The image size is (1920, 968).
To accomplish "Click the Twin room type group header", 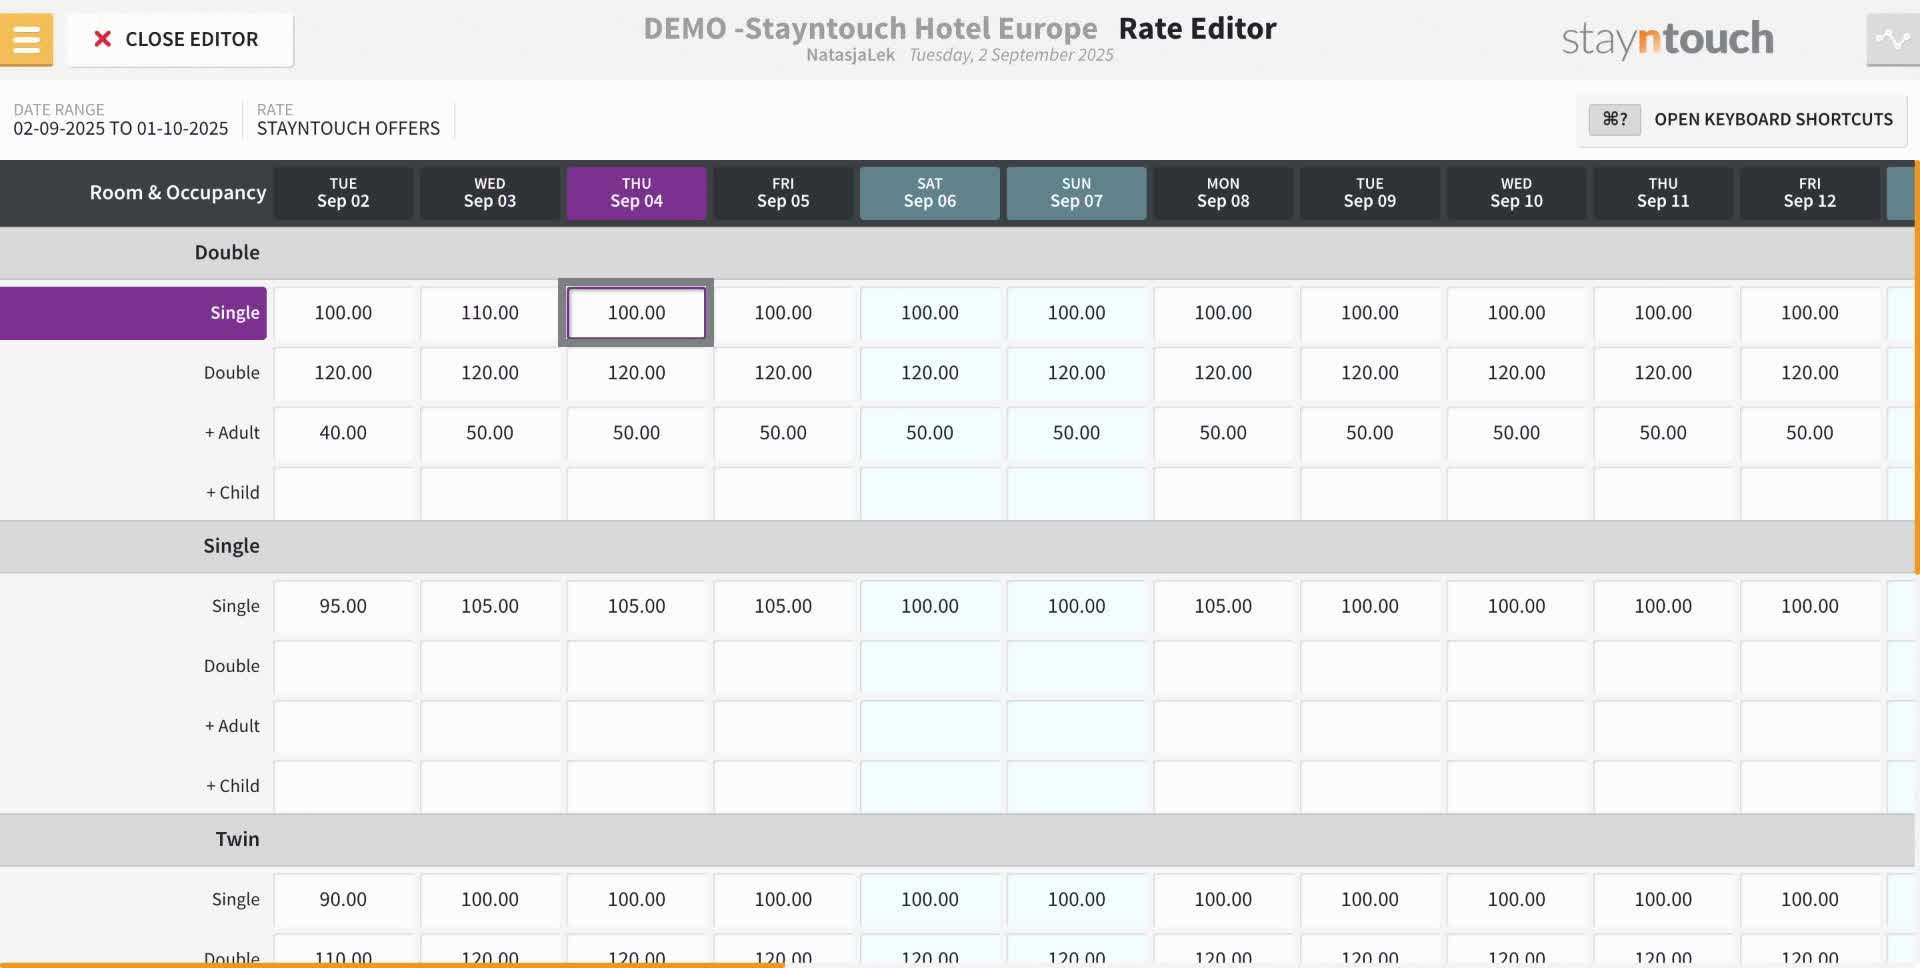I will 957,839.
